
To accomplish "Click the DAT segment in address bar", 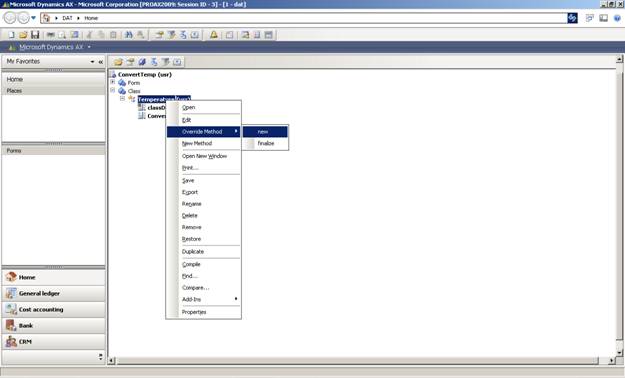I will pos(67,18).
